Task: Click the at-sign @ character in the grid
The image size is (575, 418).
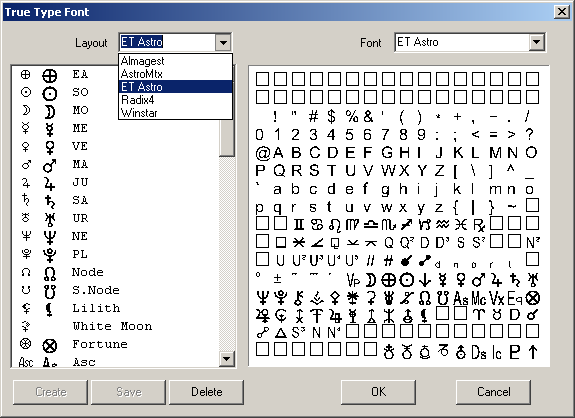Action: point(262,153)
